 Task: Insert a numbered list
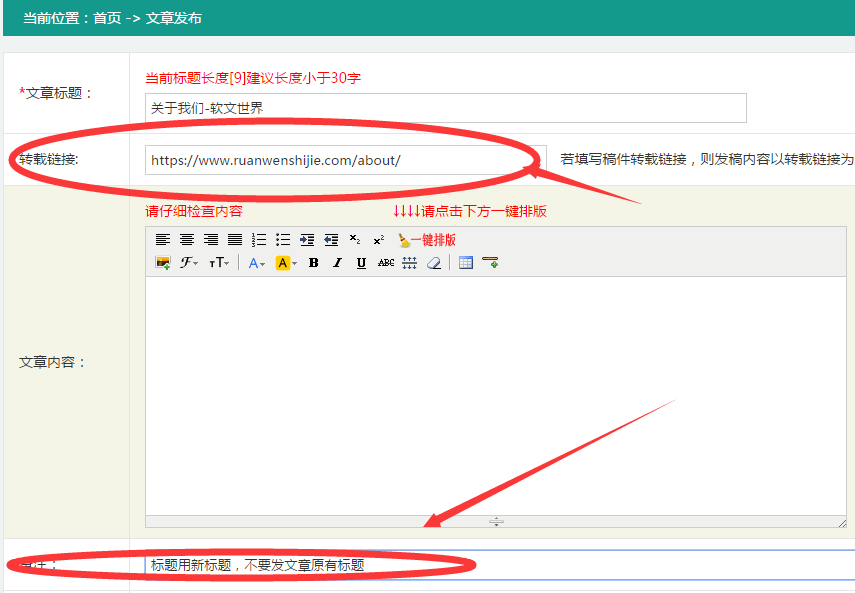tap(259, 240)
